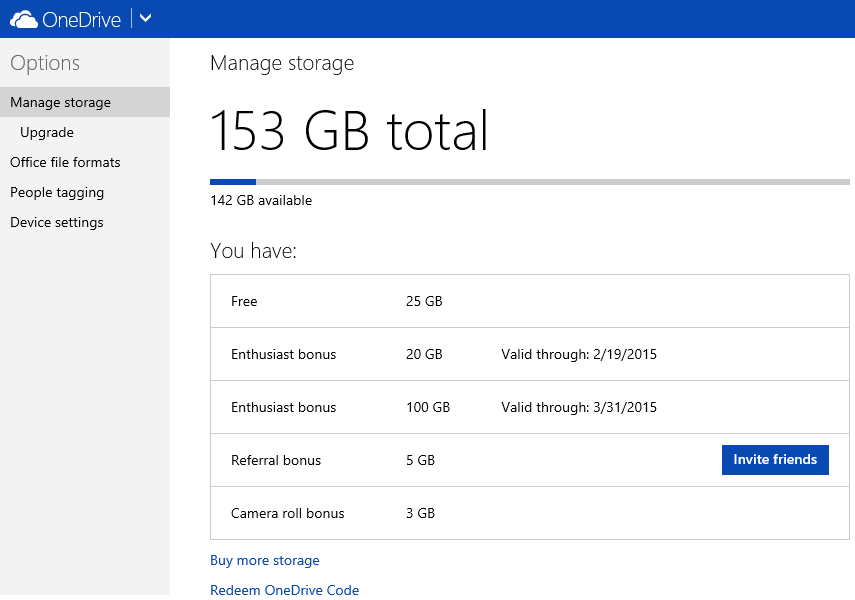Select the Enthusiast bonus 100 GB row
The image size is (855, 600).
[529, 407]
